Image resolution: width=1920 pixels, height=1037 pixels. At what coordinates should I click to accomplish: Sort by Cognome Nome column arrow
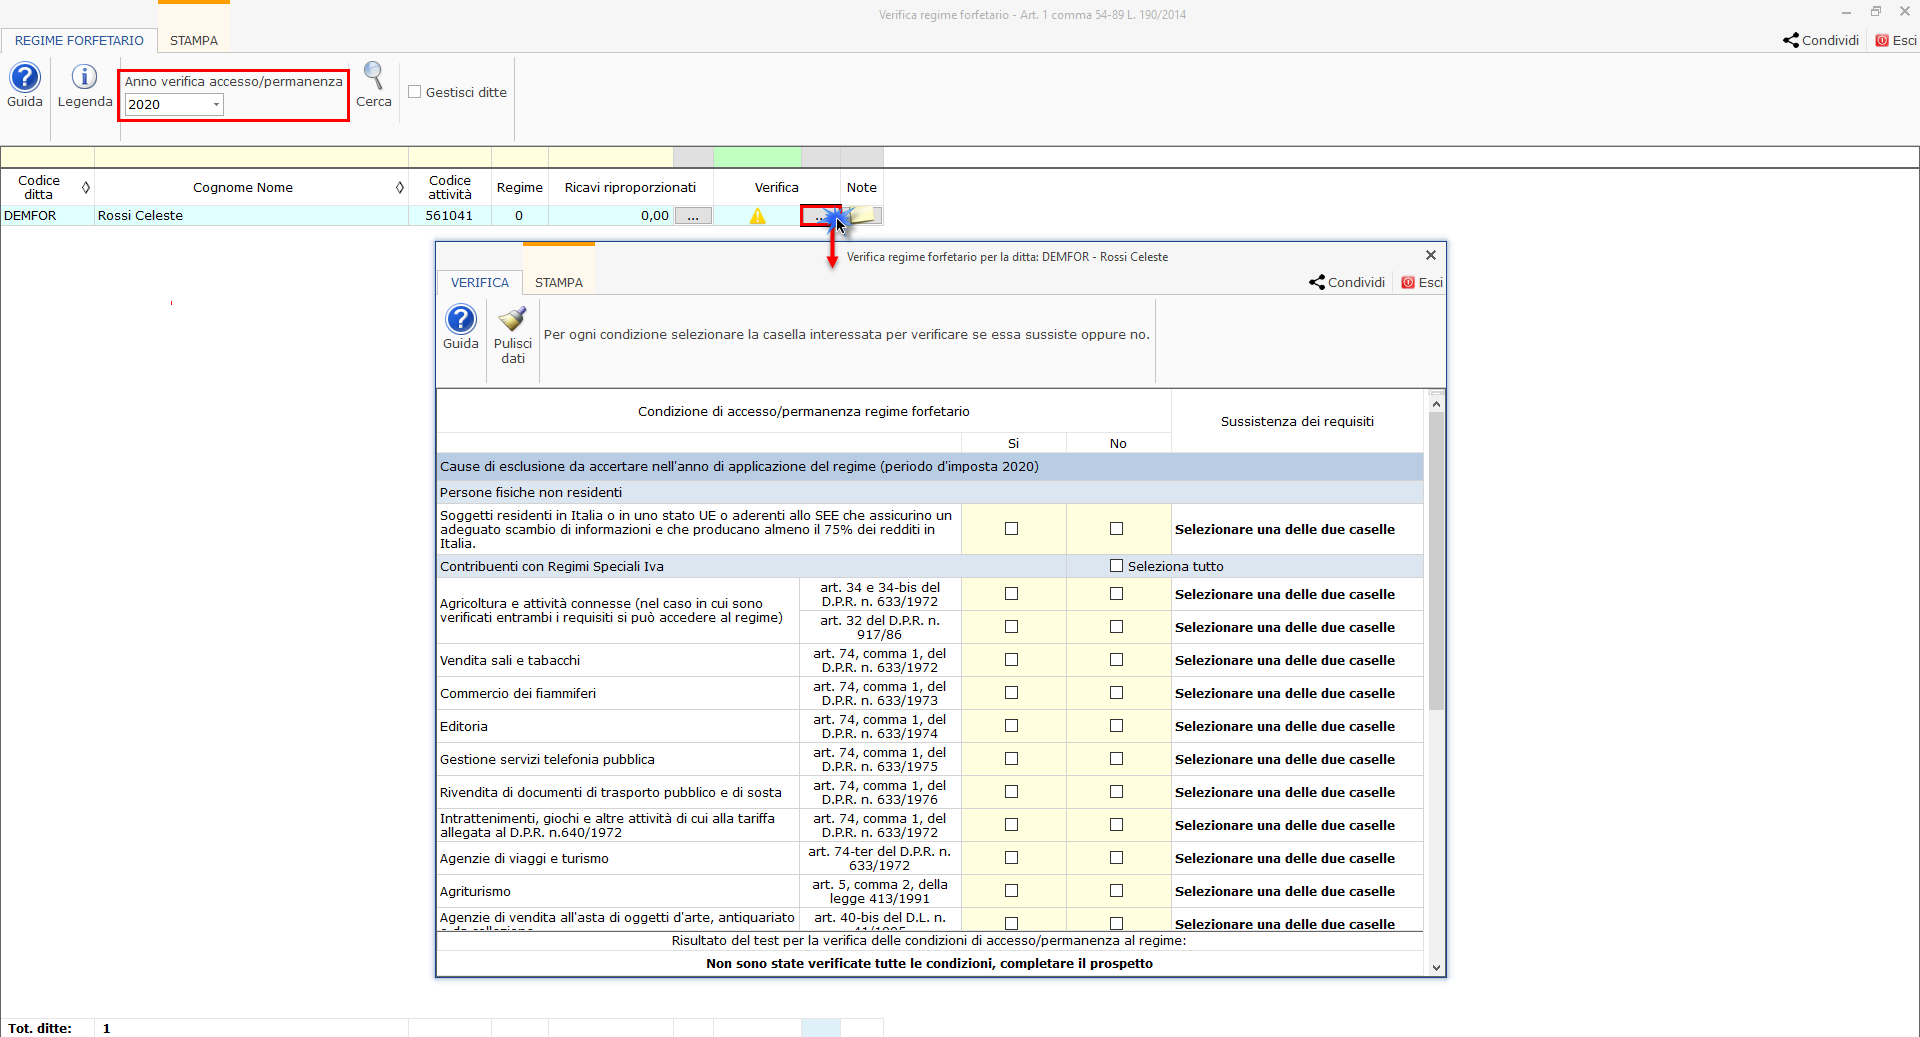click(x=400, y=188)
